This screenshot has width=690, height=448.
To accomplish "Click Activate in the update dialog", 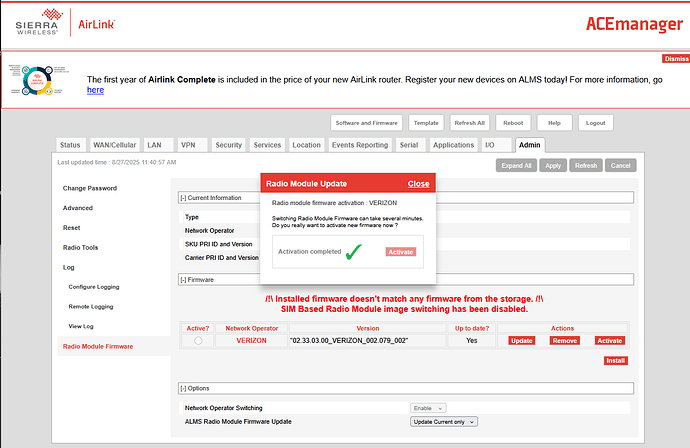I will (401, 252).
